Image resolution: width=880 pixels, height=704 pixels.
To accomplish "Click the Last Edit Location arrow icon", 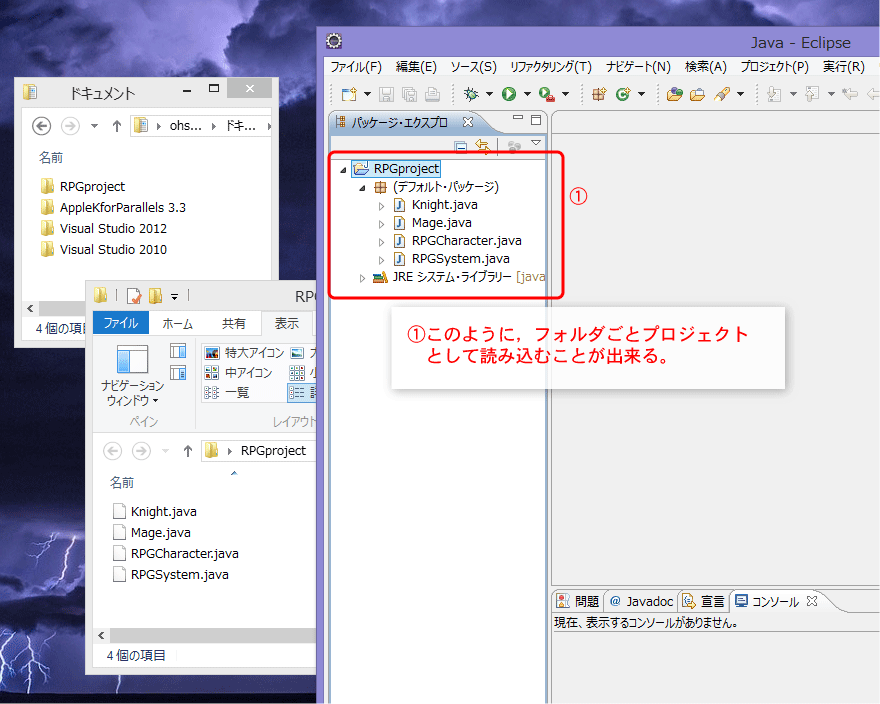I will coord(850,94).
